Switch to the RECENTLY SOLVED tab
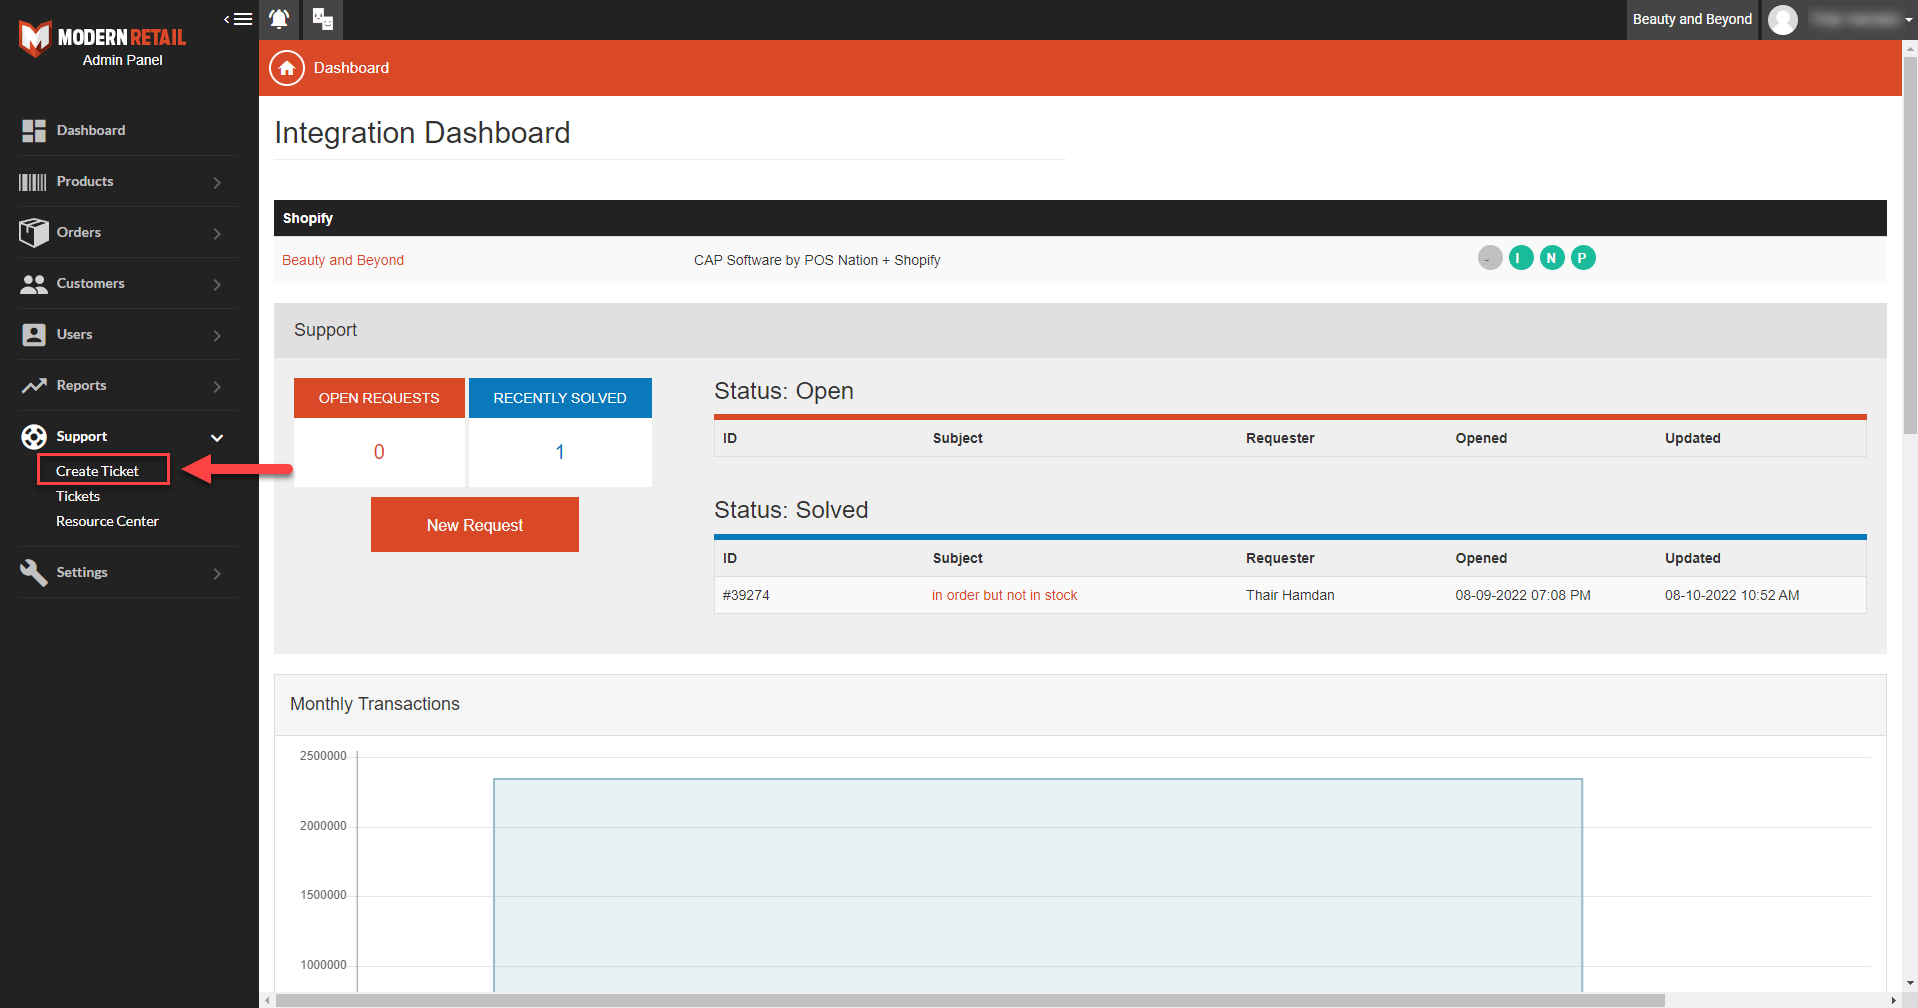1918x1008 pixels. 559,397
